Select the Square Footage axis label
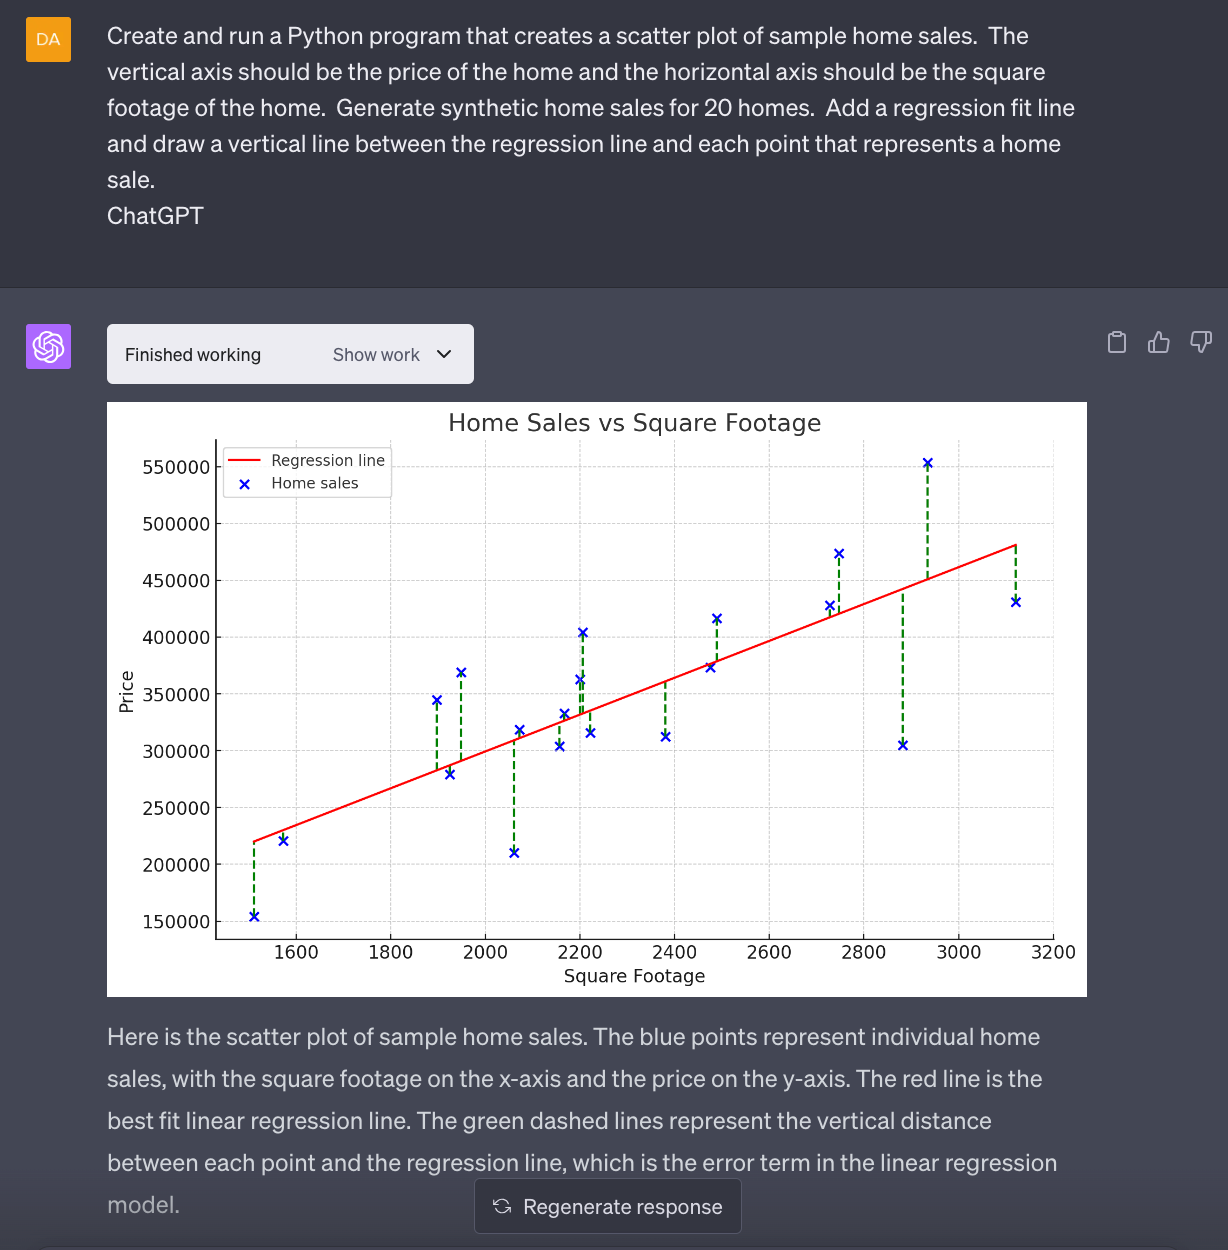Screen dimensions: 1228x1250 (634, 976)
